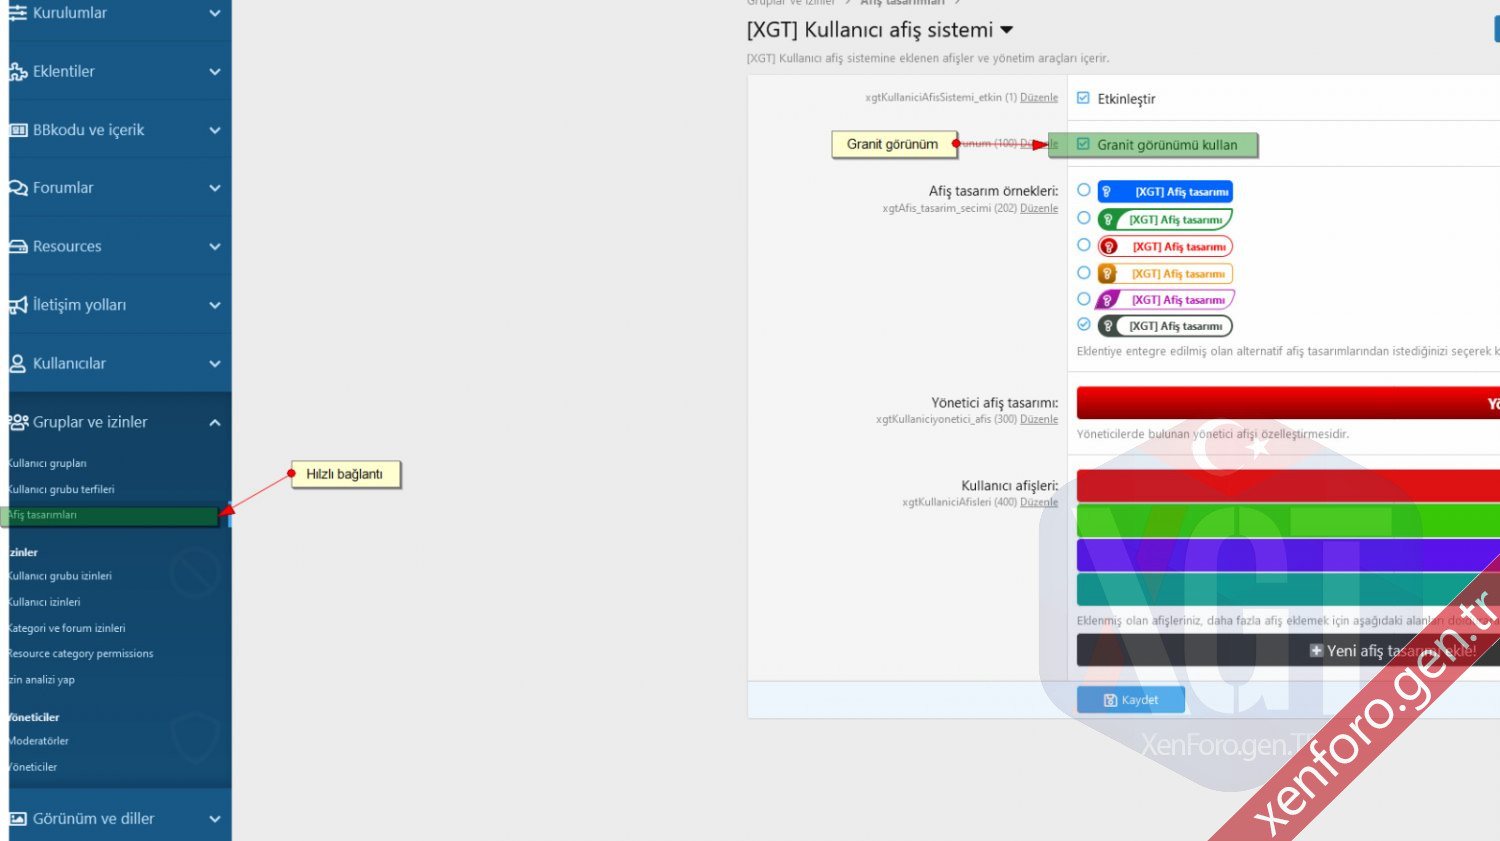1500x841 pixels.
Task: Toggle the Etkinleştir checkbox
Action: tap(1083, 98)
